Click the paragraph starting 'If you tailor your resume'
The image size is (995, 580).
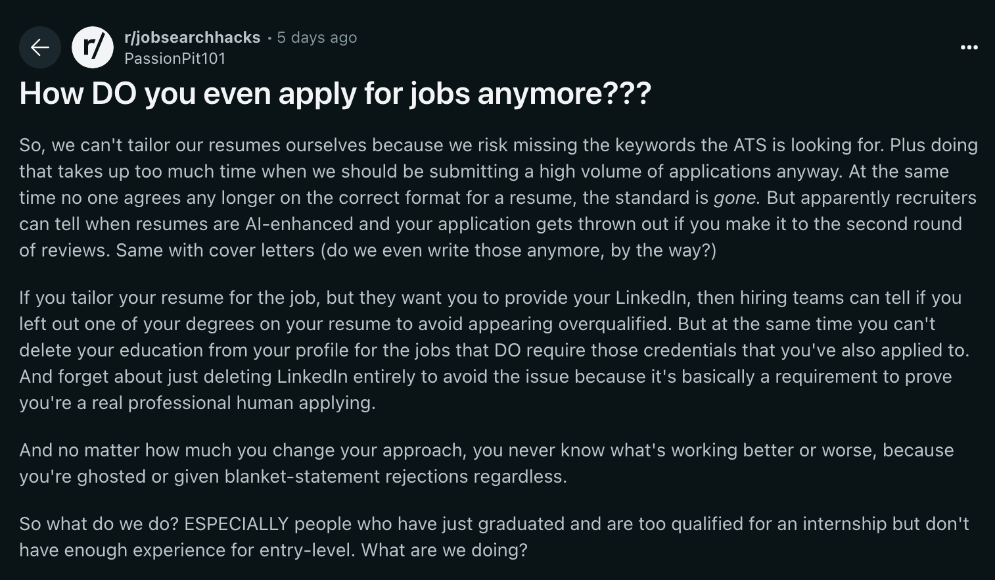(494, 350)
